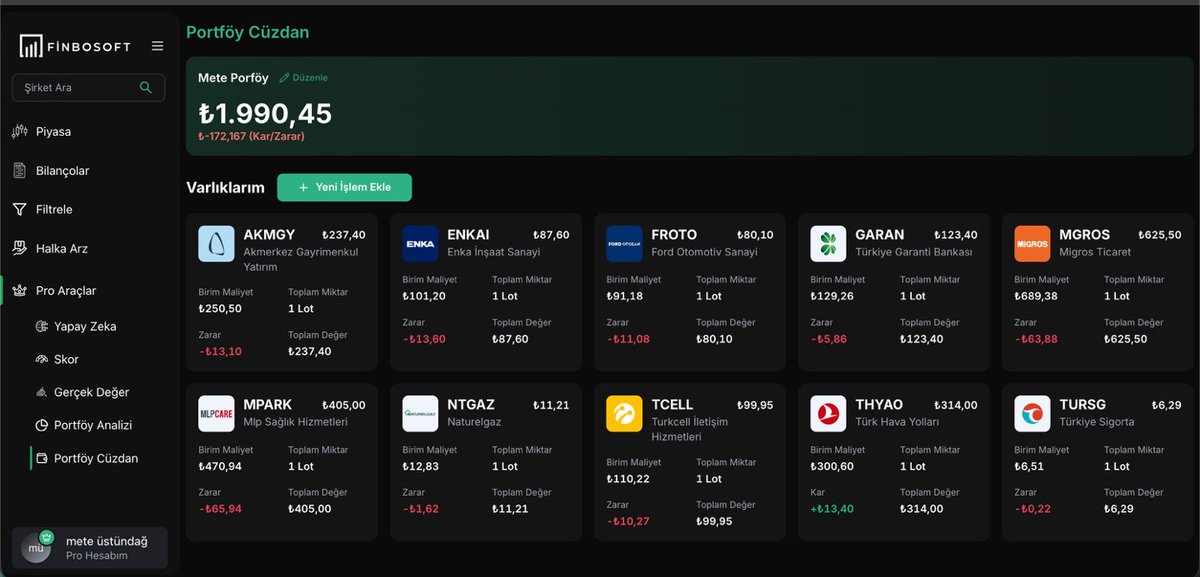Click FROTO unit cost ₺91,18
Image resolution: width=1200 pixels, height=577 pixels.
click(625, 296)
